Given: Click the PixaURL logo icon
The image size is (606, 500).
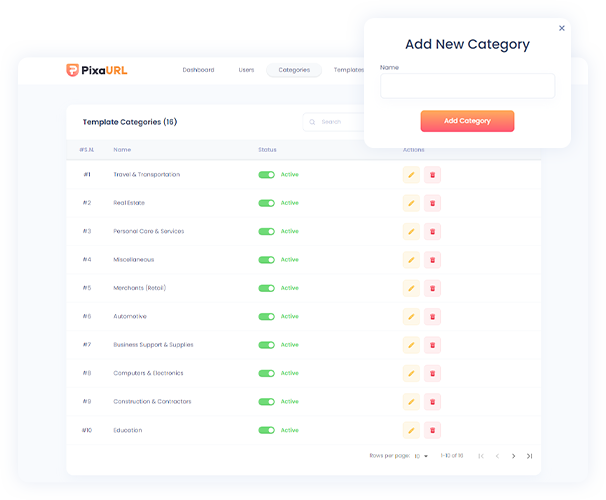Looking at the screenshot, I should click(73, 70).
